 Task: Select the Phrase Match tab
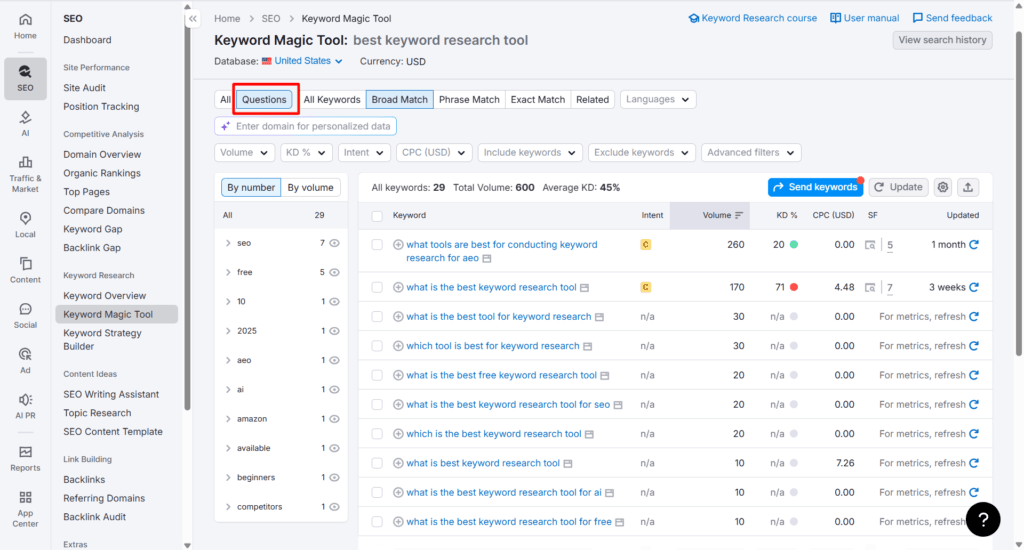pos(469,99)
